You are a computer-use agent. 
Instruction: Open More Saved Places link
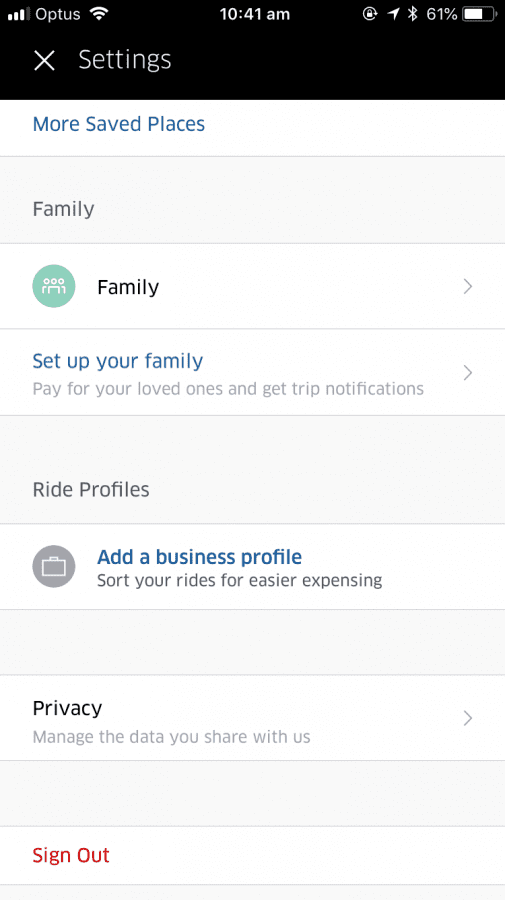(x=119, y=124)
